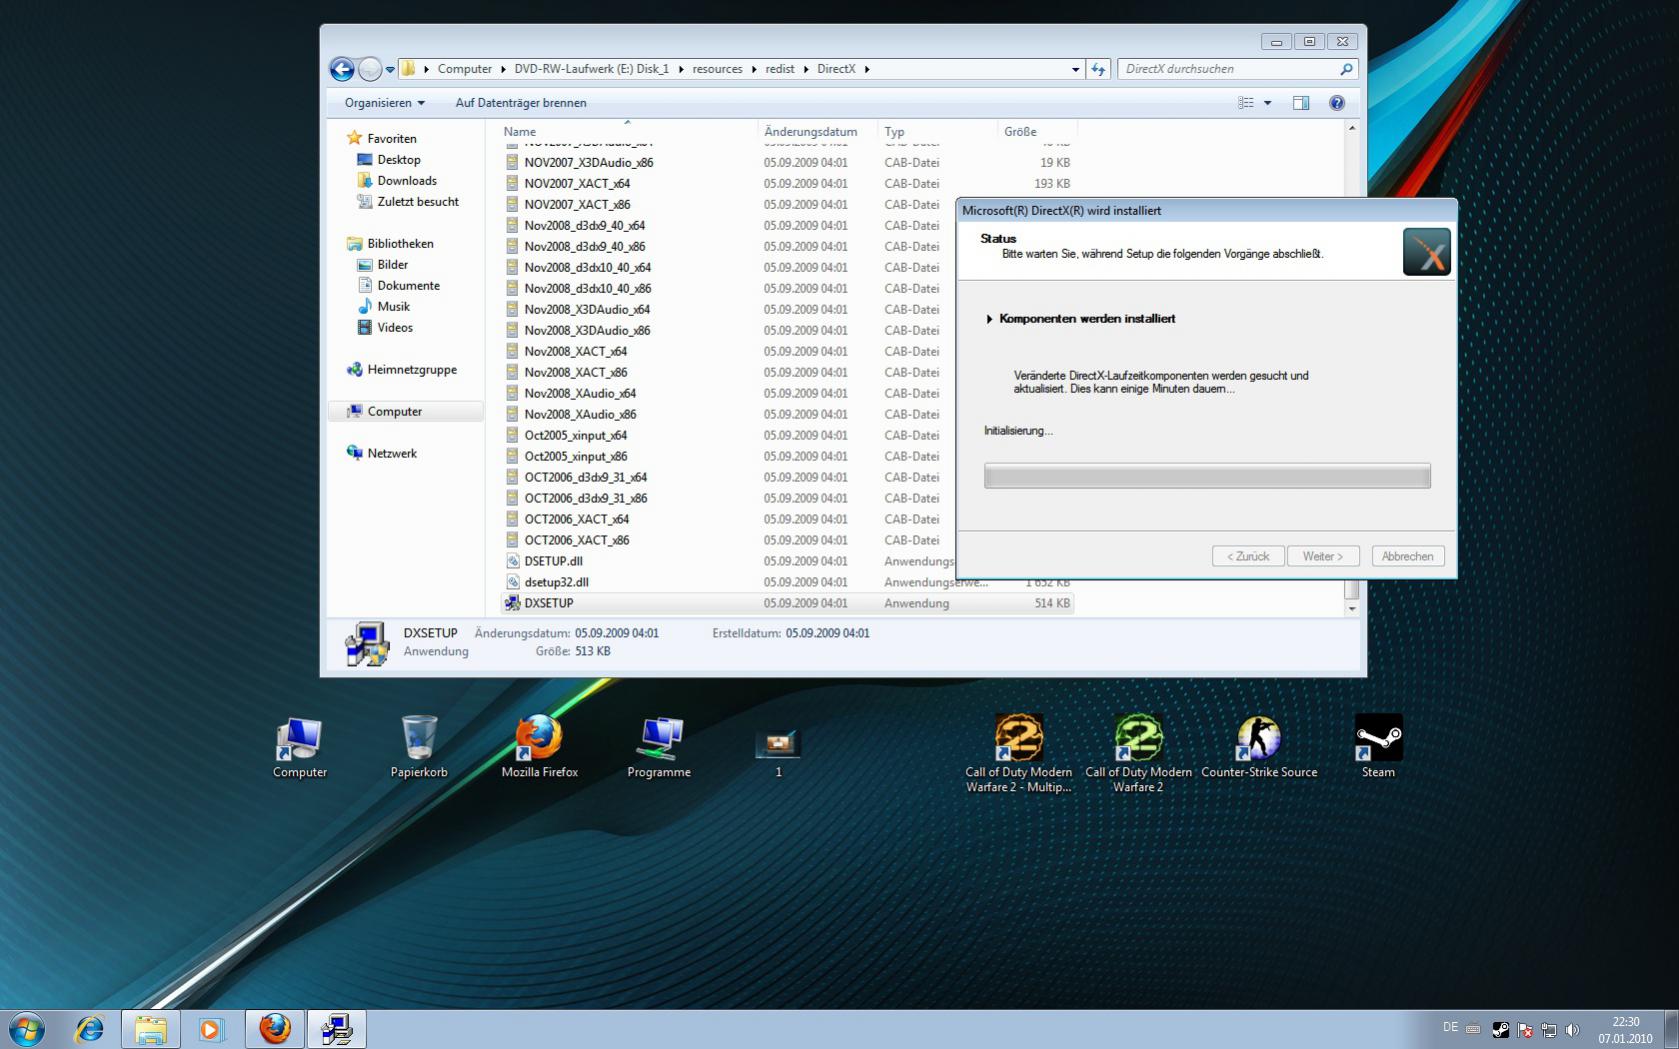Click the Weiter button
The width and height of the screenshot is (1679, 1049).
[x=1322, y=556]
